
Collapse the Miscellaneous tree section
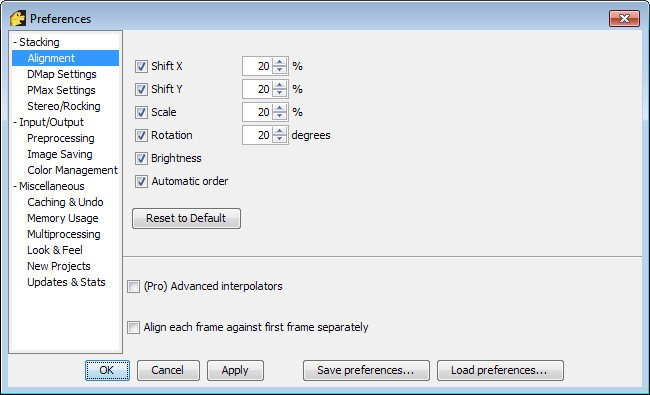[15, 186]
